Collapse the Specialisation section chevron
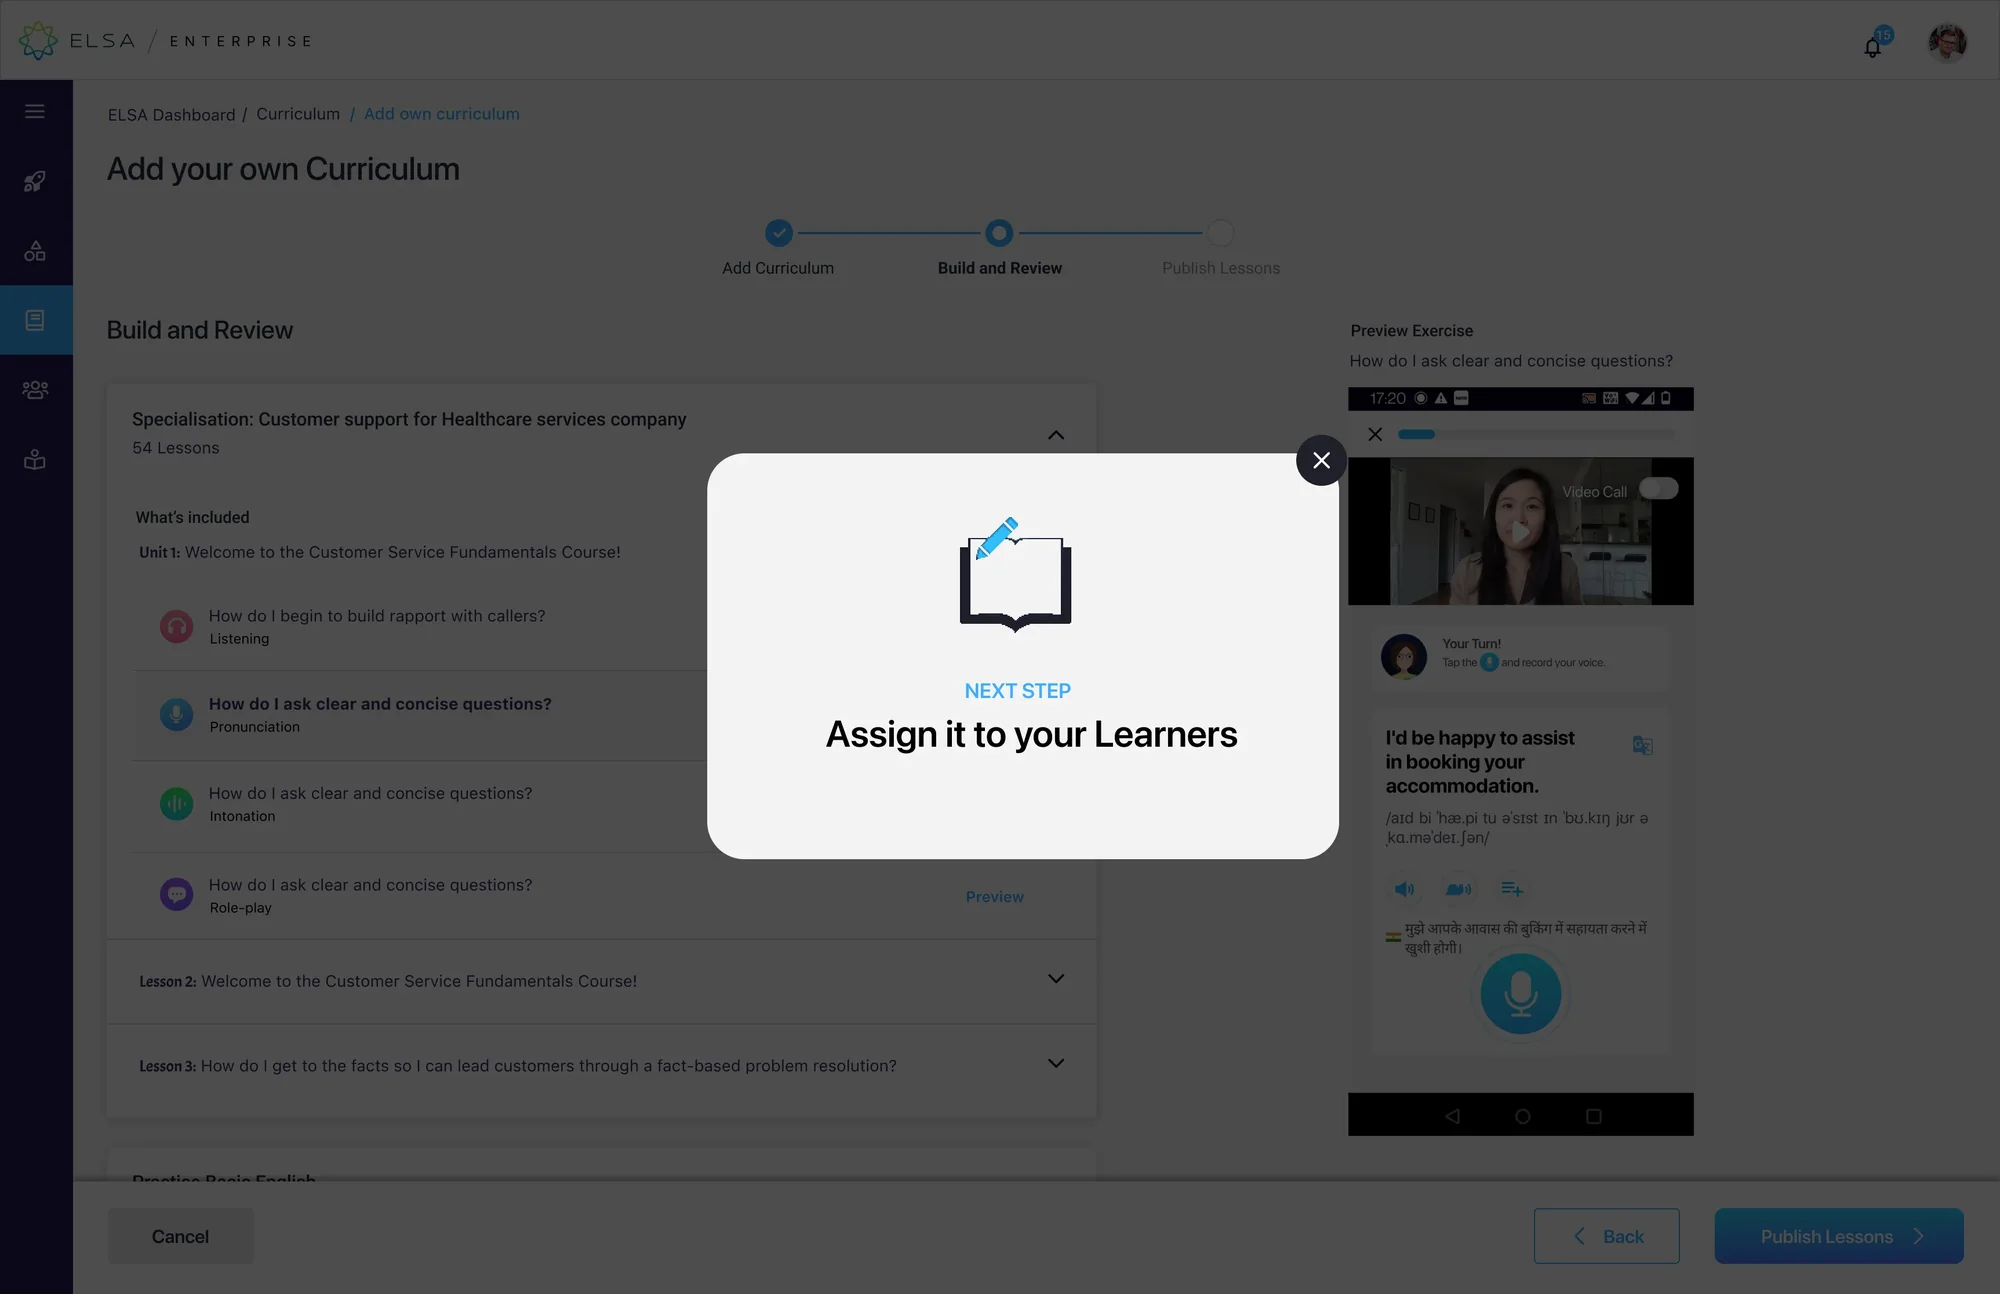This screenshot has height=1294, width=2000. pos(1056,435)
